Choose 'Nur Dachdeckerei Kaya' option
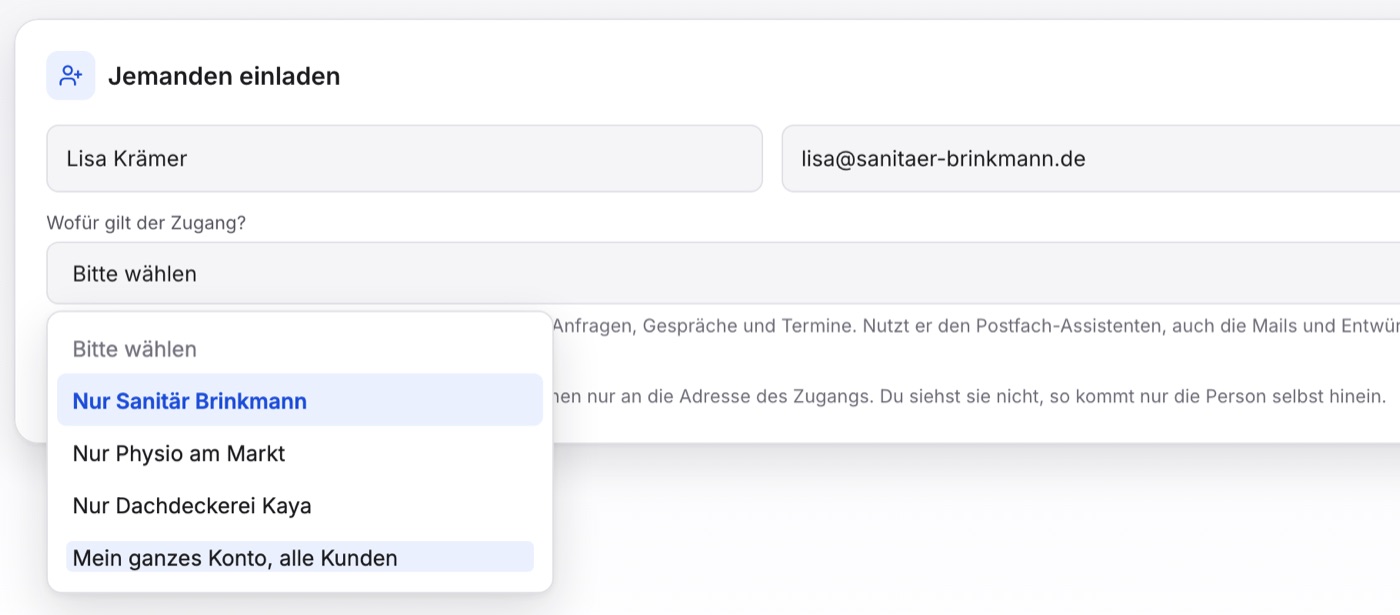Image resolution: width=1400 pixels, height=615 pixels. click(300, 505)
